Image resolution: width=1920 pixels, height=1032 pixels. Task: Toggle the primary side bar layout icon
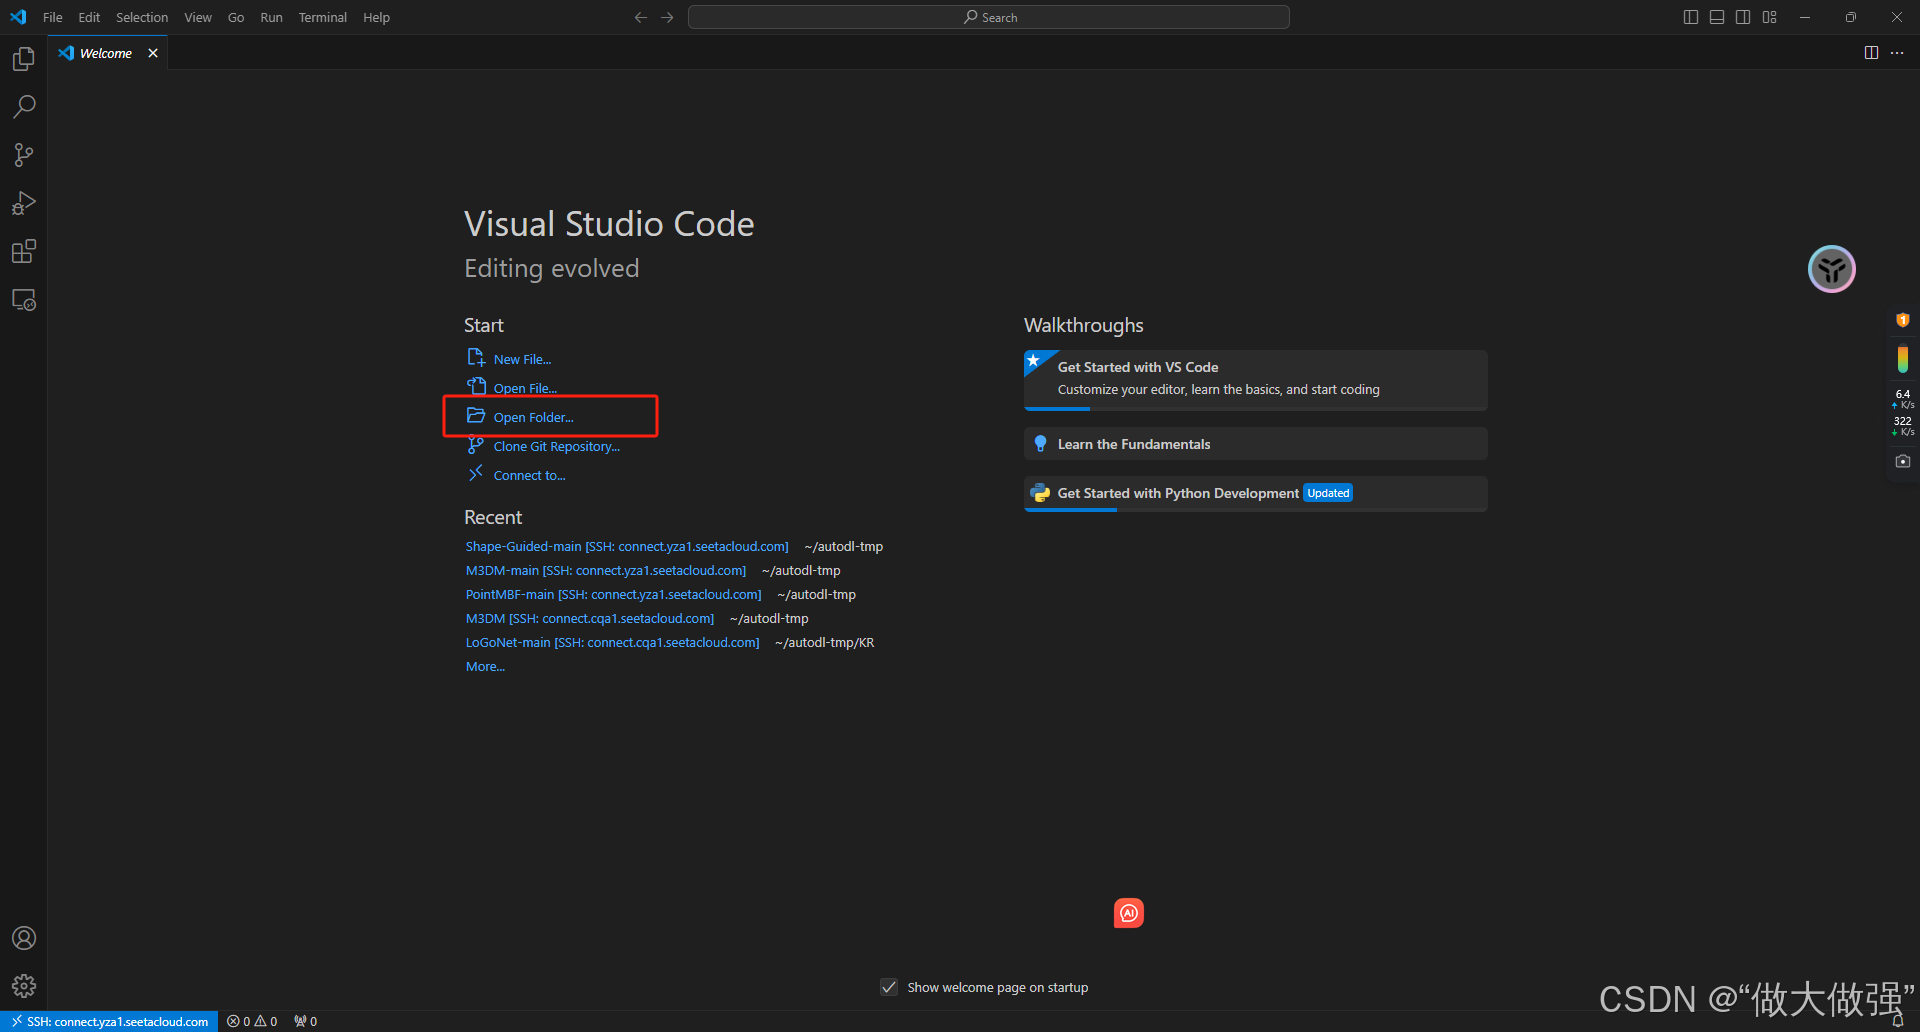[1691, 17]
